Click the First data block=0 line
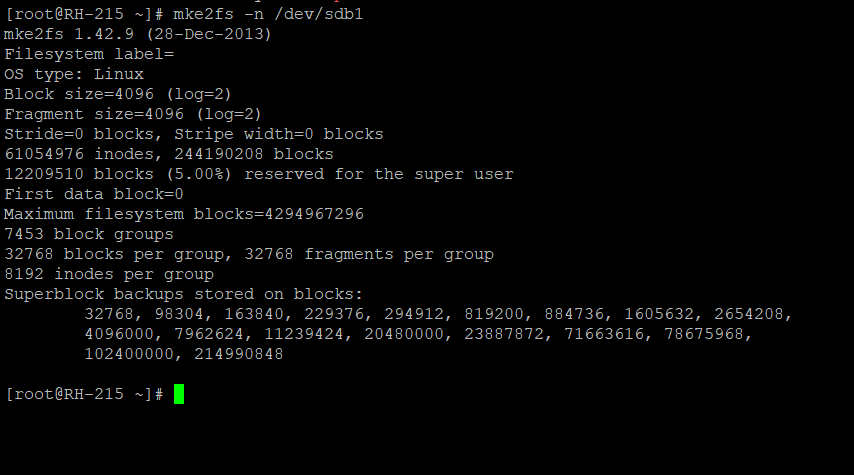Screen dimensions: 854x475 (94, 194)
